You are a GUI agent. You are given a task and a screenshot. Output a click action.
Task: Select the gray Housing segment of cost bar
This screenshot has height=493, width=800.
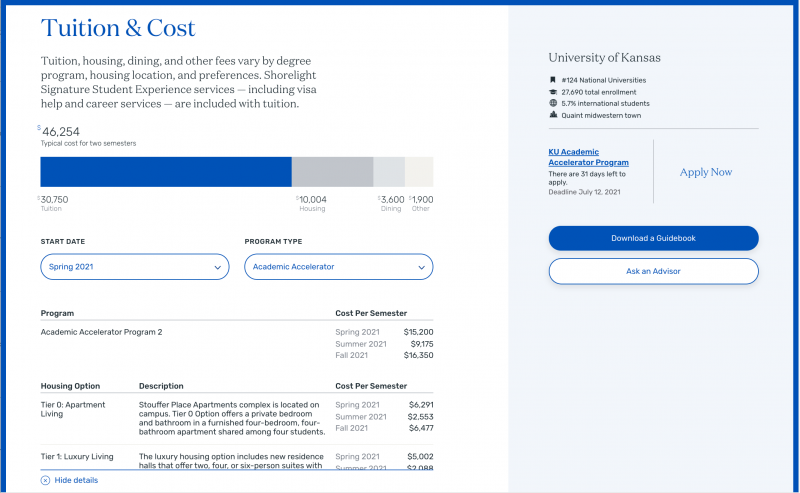(332, 172)
